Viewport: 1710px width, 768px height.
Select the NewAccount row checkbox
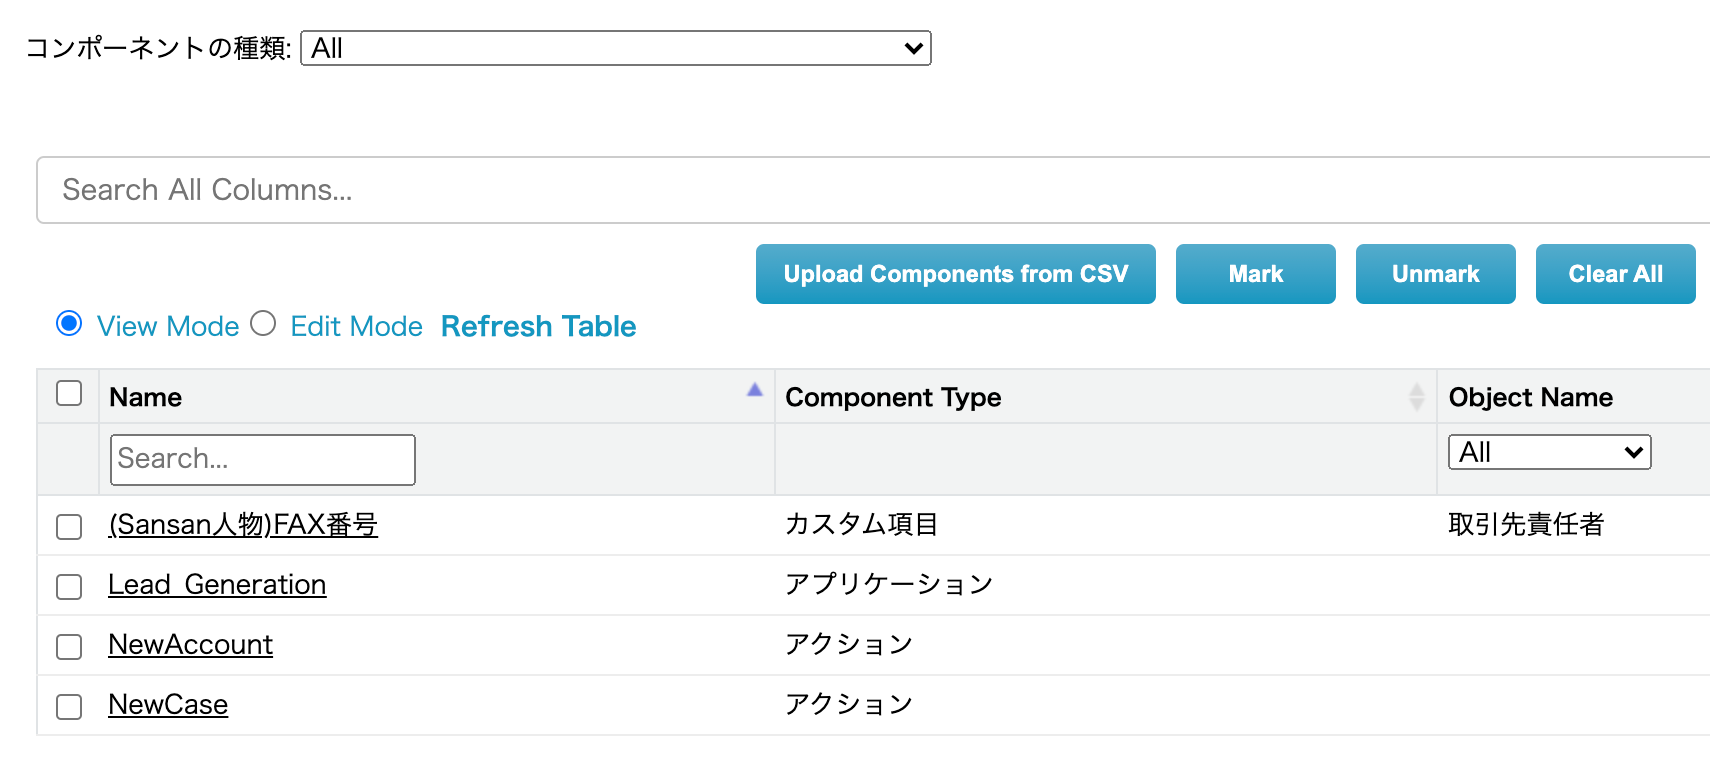click(x=69, y=646)
